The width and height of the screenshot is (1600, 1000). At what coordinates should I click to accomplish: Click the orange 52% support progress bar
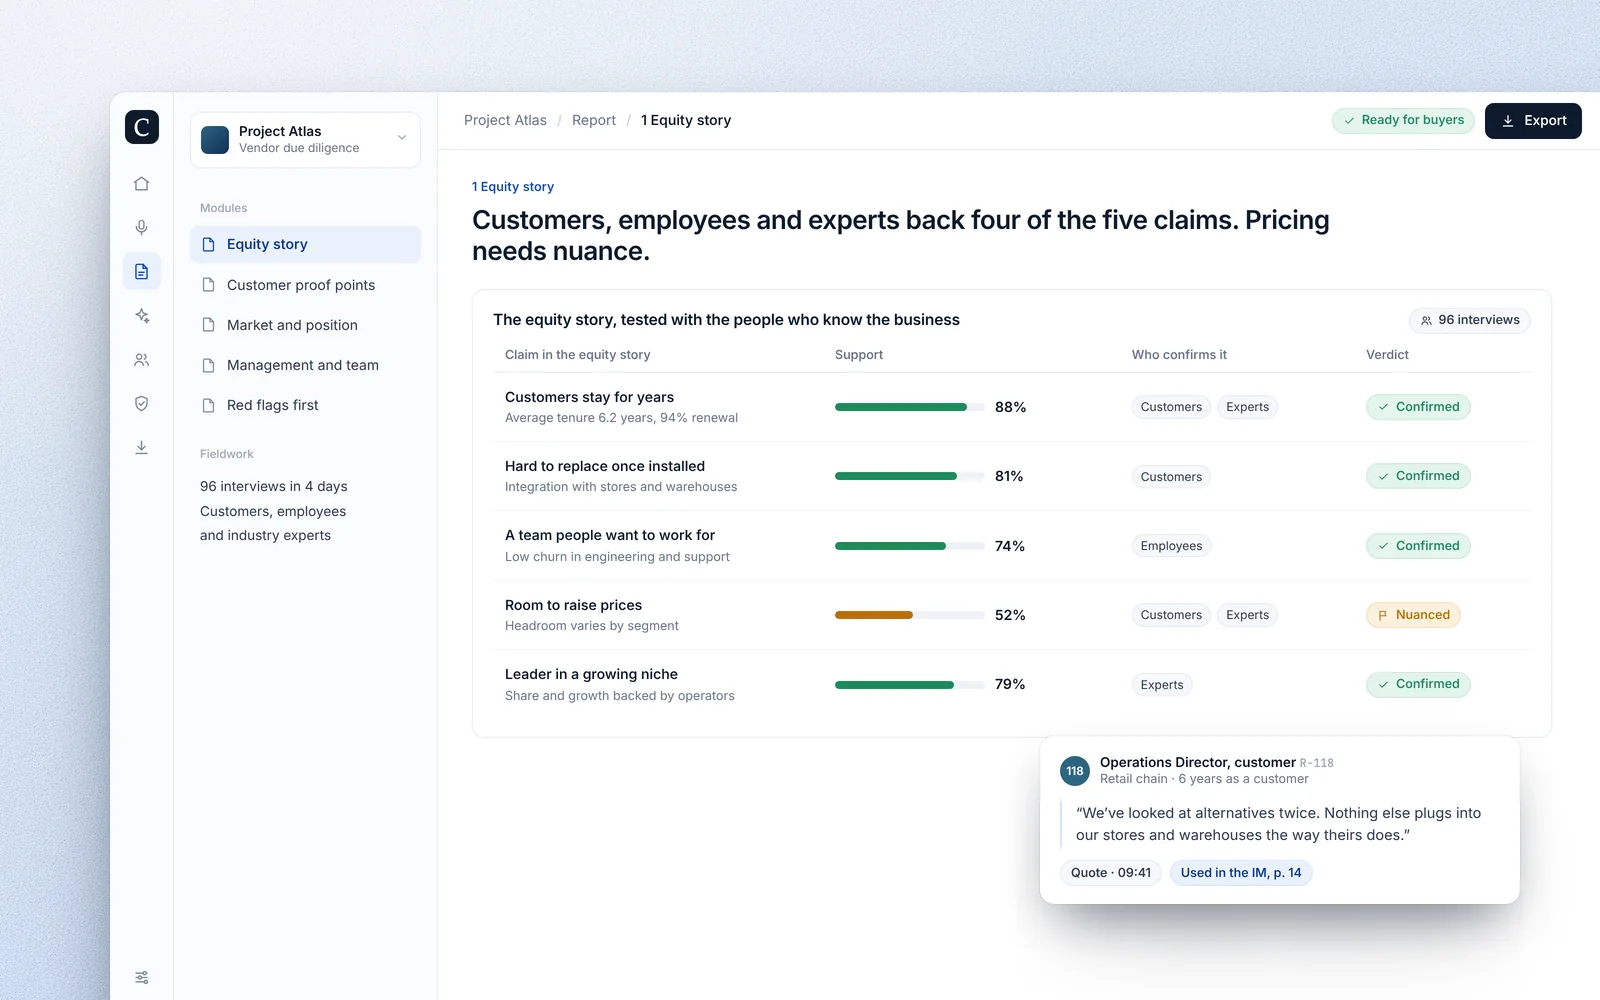coord(910,615)
